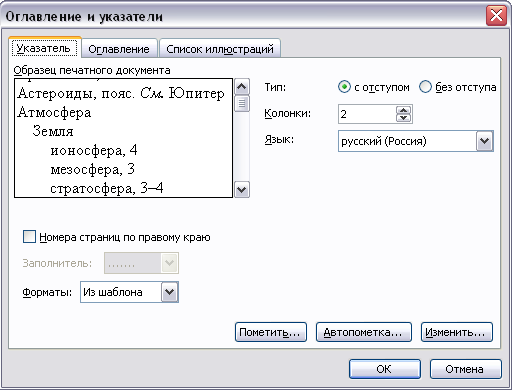Select the без отступа radio button
This screenshot has height=391, width=512.
point(425,87)
